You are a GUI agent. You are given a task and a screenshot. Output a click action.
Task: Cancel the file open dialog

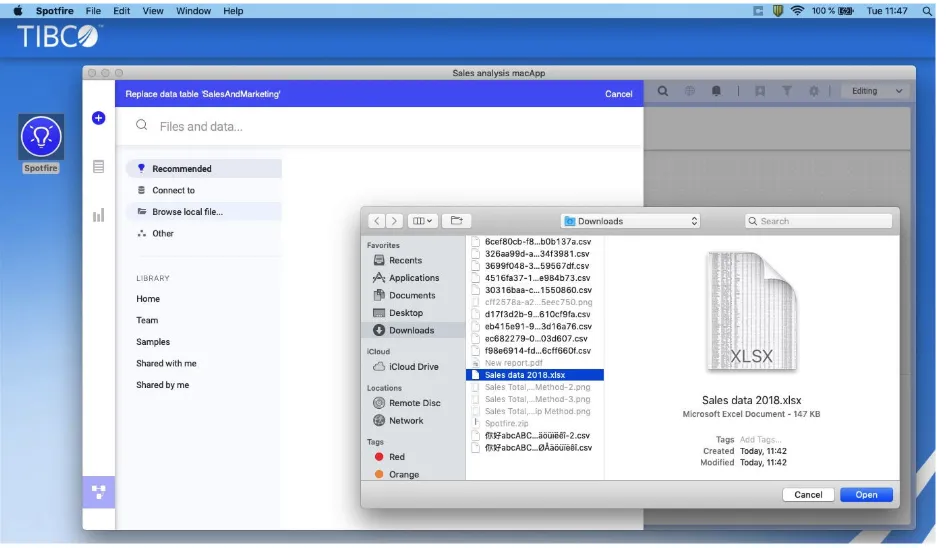coord(808,494)
